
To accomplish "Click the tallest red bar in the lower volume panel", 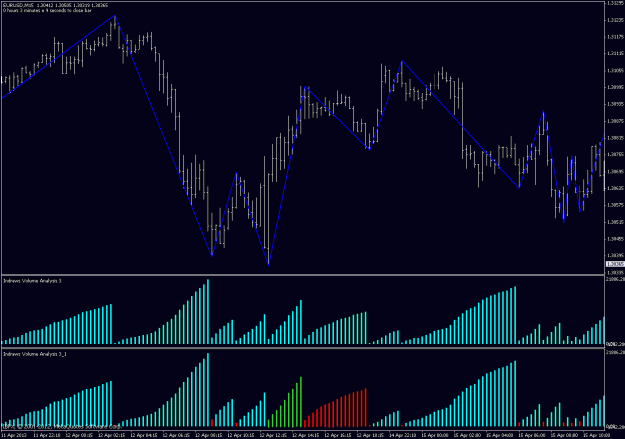I will [366, 408].
